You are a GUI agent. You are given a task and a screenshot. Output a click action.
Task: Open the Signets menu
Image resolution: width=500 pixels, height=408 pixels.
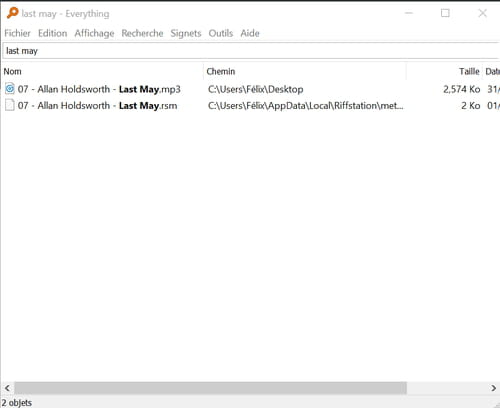click(x=186, y=33)
